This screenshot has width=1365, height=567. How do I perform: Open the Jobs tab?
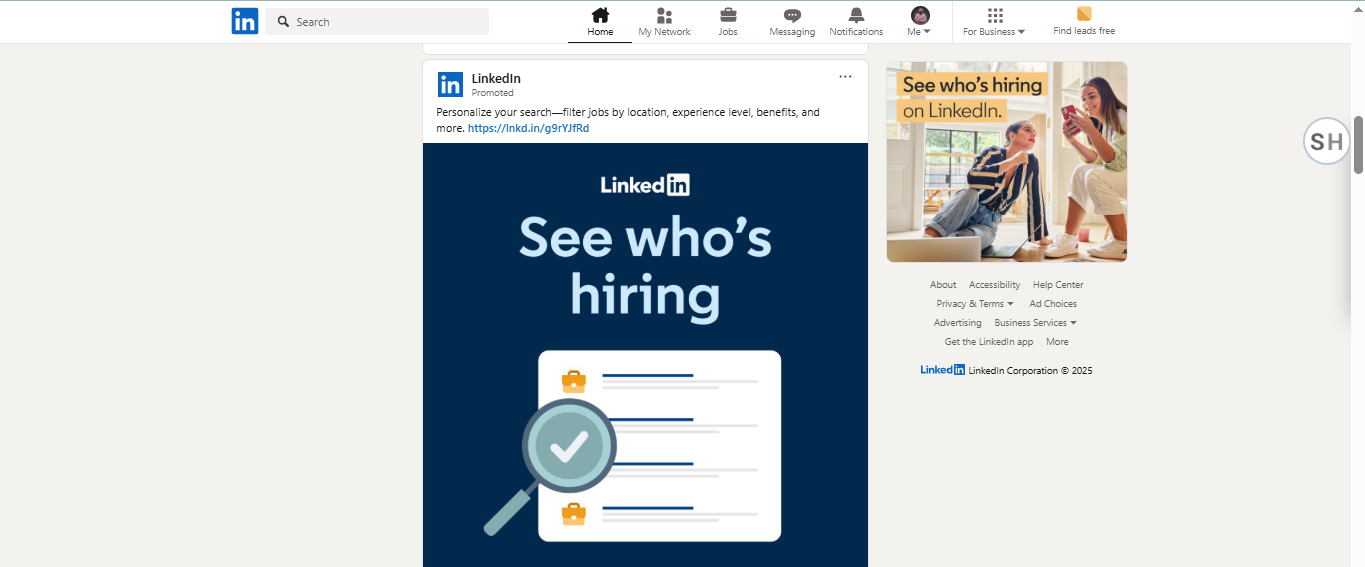tap(728, 22)
